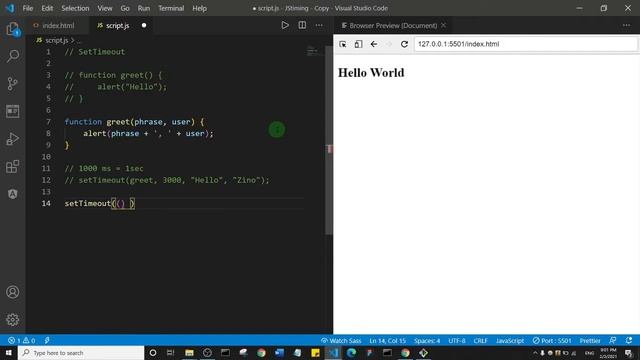
Task: Open File Explorer from the taskbar
Action: (189, 353)
